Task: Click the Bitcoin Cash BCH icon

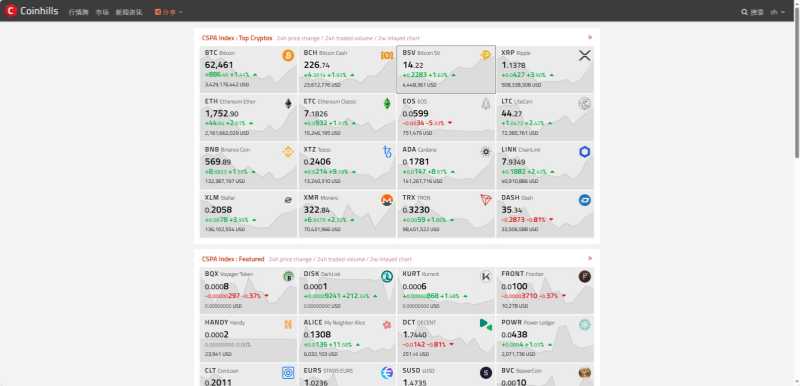Action: point(387,55)
